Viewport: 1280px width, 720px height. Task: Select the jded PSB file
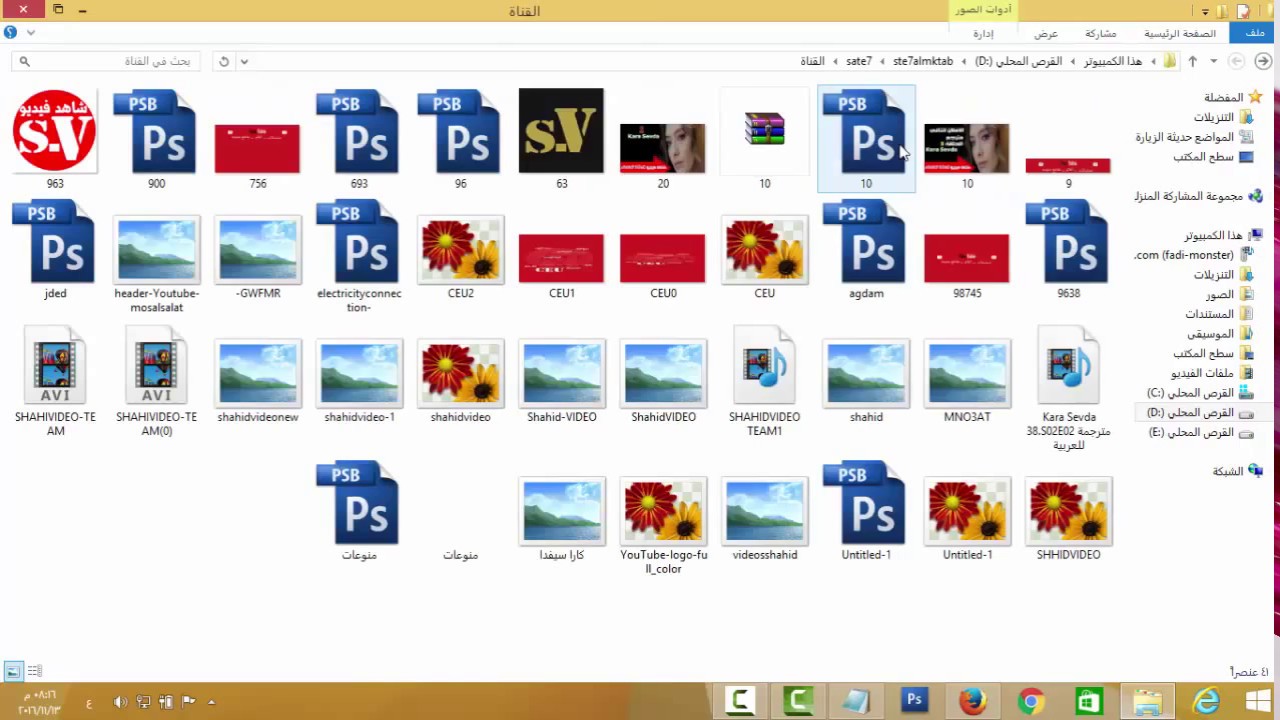point(55,250)
